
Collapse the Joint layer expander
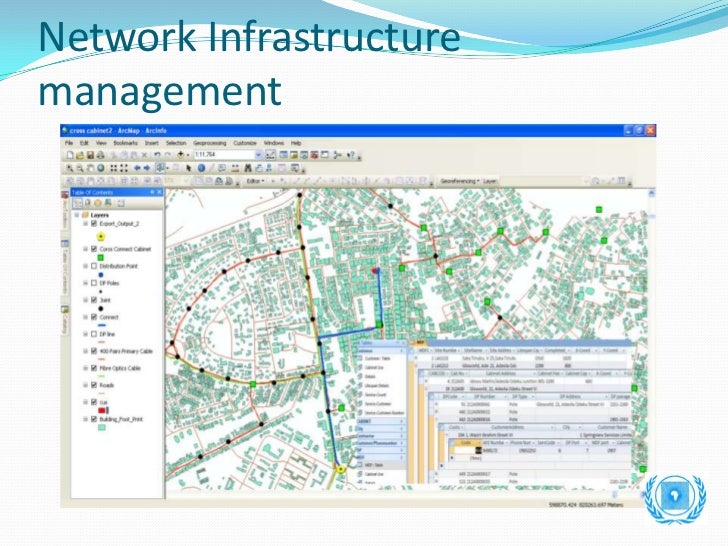[85, 300]
